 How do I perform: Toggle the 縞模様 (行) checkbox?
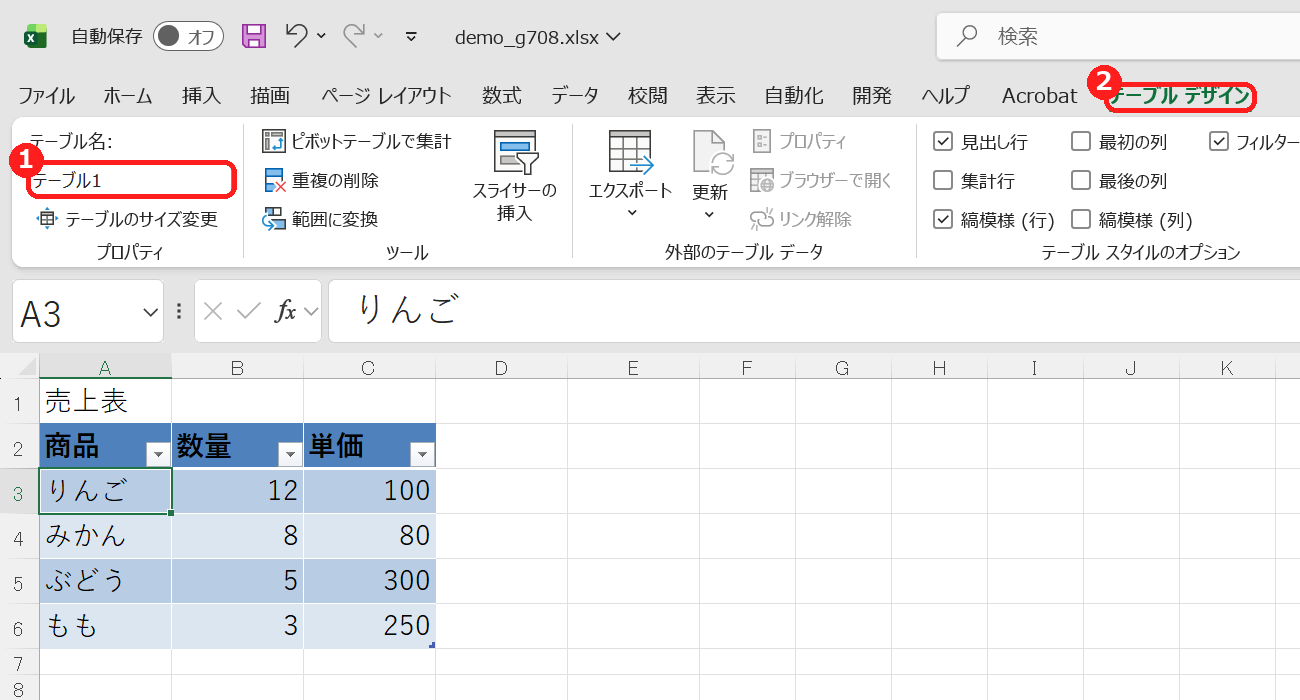(943, 219)
